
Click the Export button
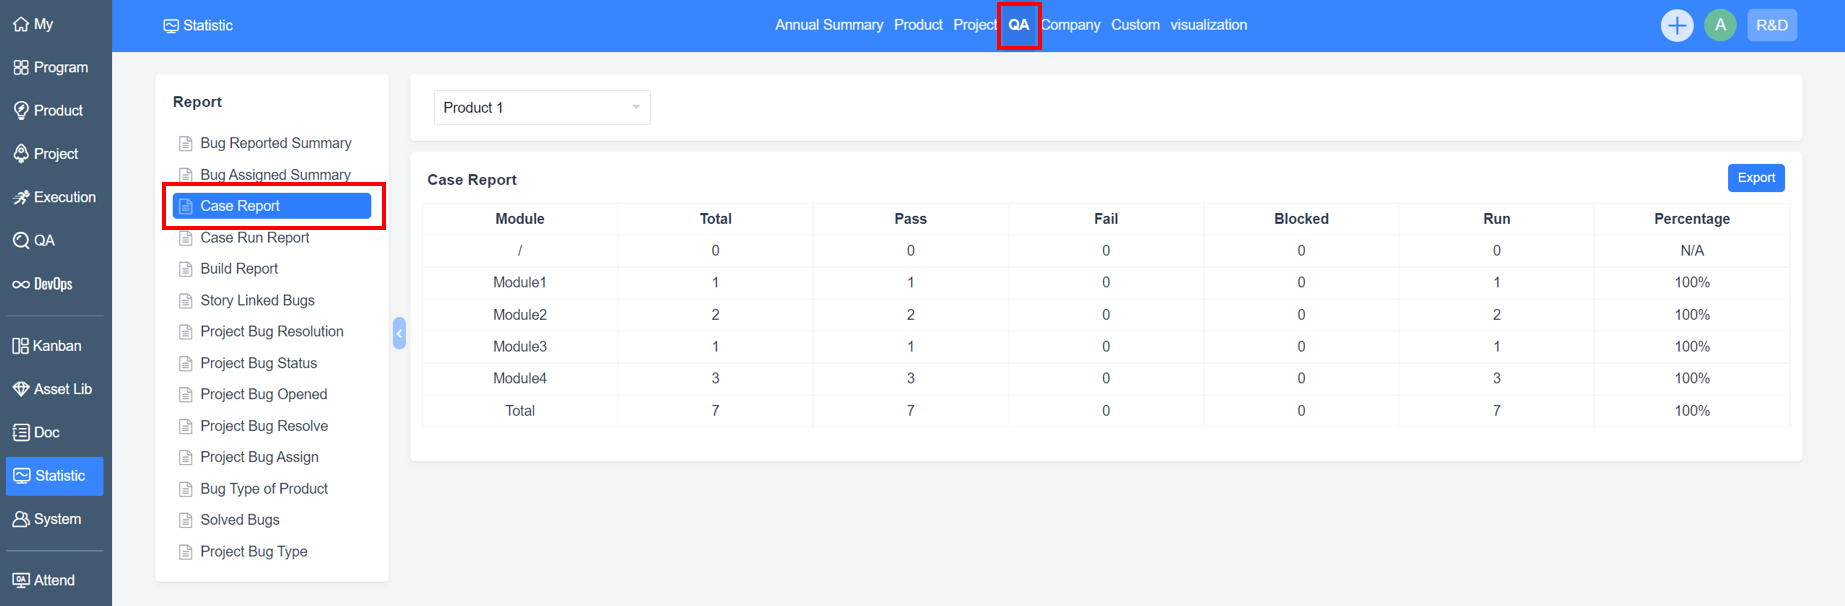(x=1755, y=178)
